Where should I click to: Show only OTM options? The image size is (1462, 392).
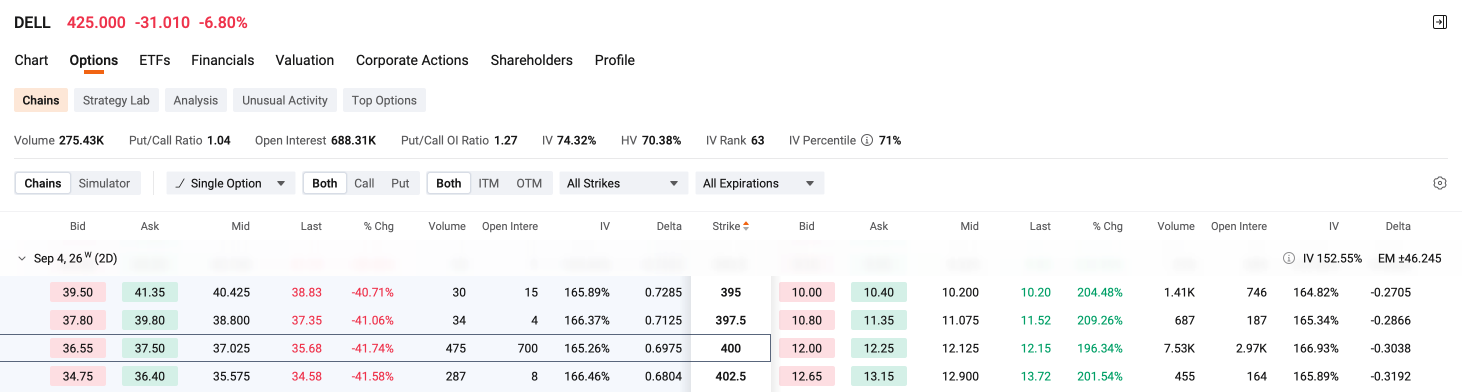pyautogui.click(x=529, y=183)
